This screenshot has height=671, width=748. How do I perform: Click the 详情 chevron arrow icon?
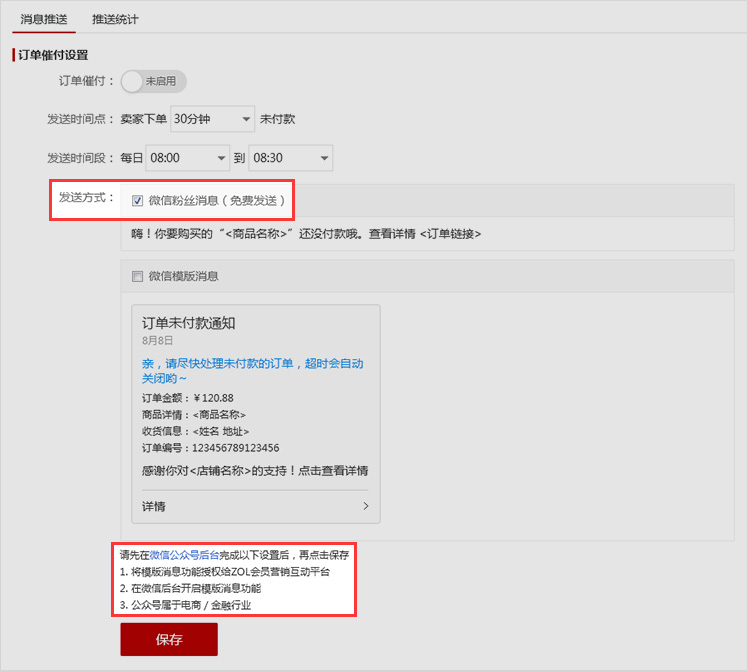366,506
